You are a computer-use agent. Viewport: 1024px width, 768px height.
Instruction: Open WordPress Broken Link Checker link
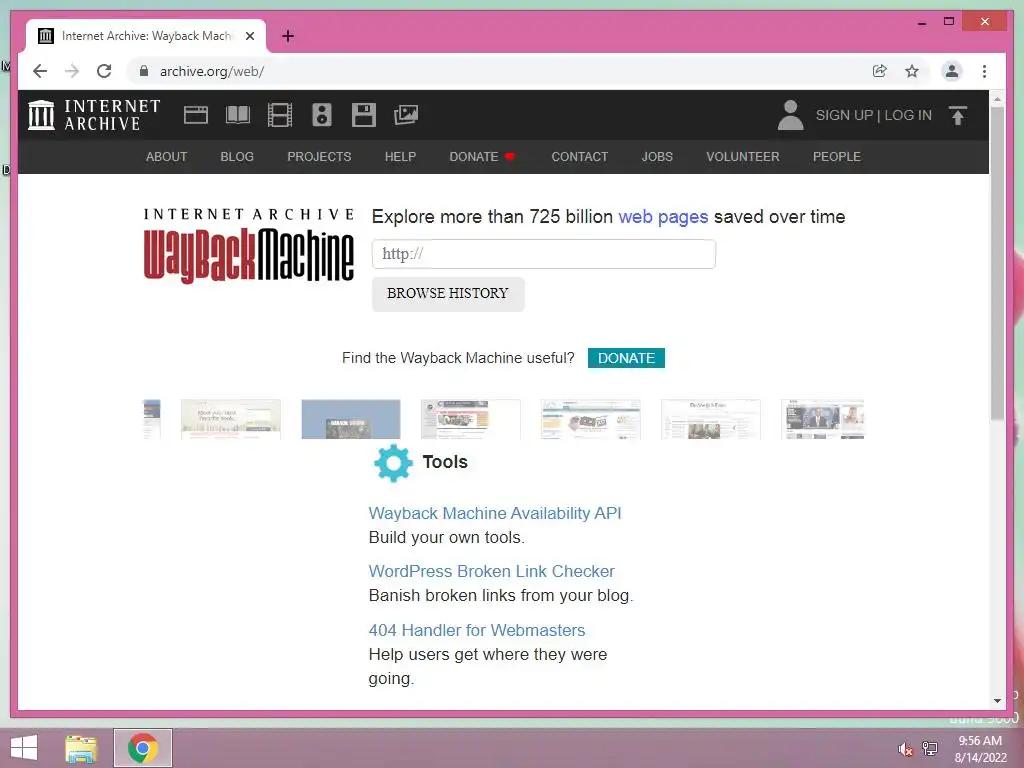pos(492,571)
